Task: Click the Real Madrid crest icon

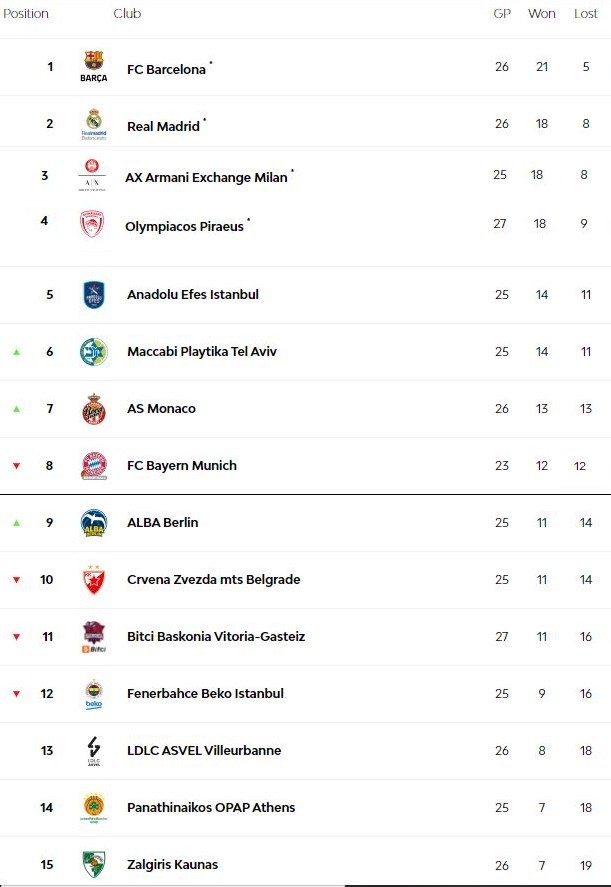Action: tap(93, 123)
